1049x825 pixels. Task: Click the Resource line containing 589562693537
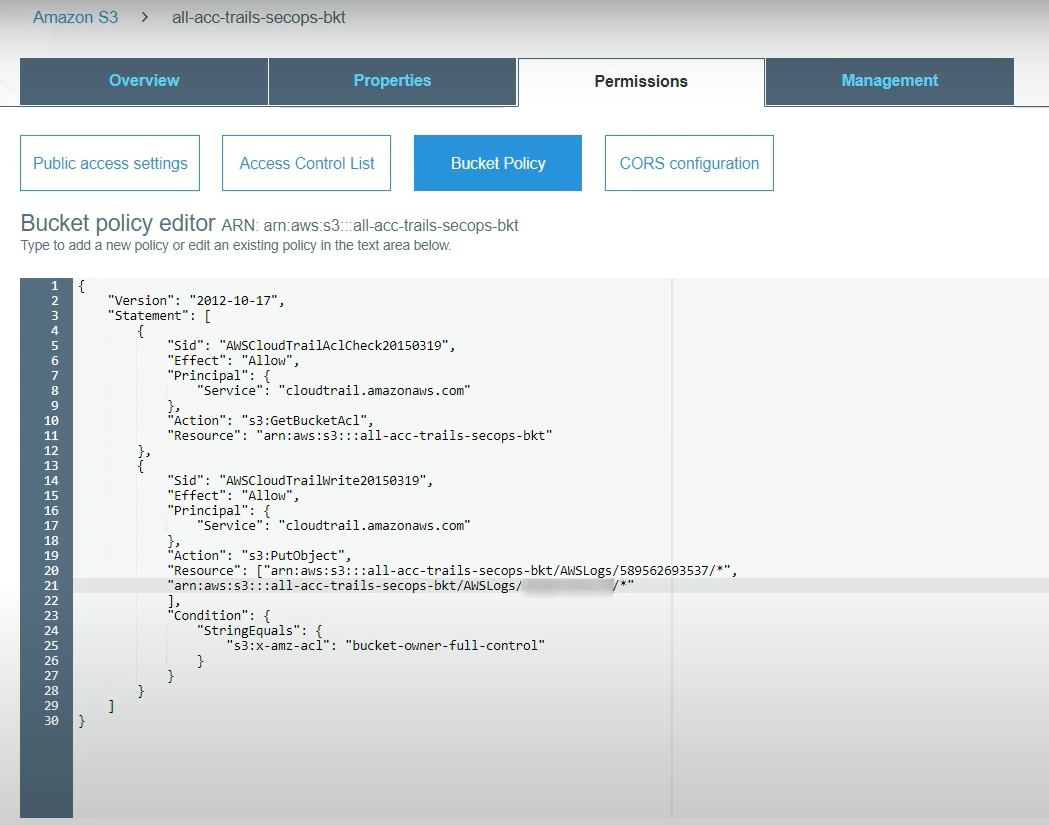coord(452,571)
